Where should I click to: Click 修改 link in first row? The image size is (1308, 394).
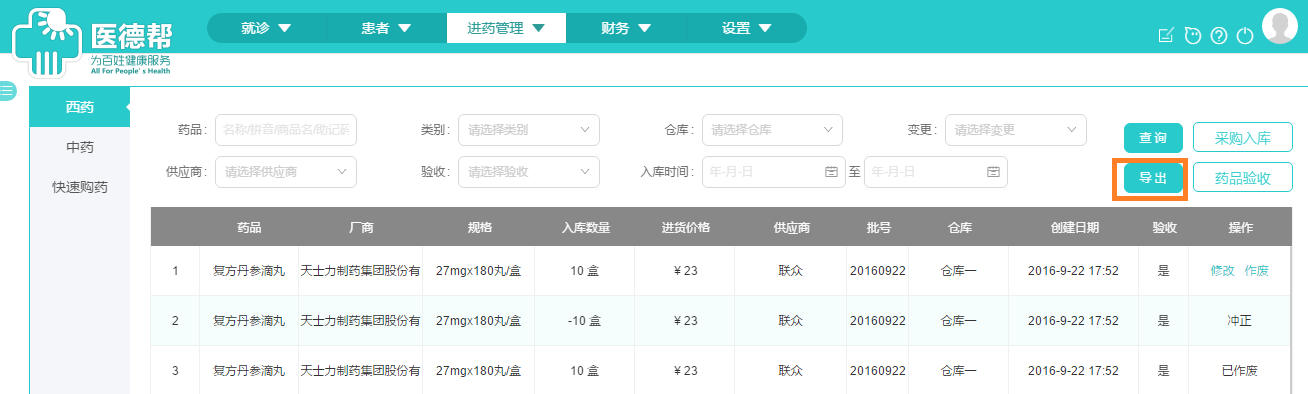pos(1223,271)
